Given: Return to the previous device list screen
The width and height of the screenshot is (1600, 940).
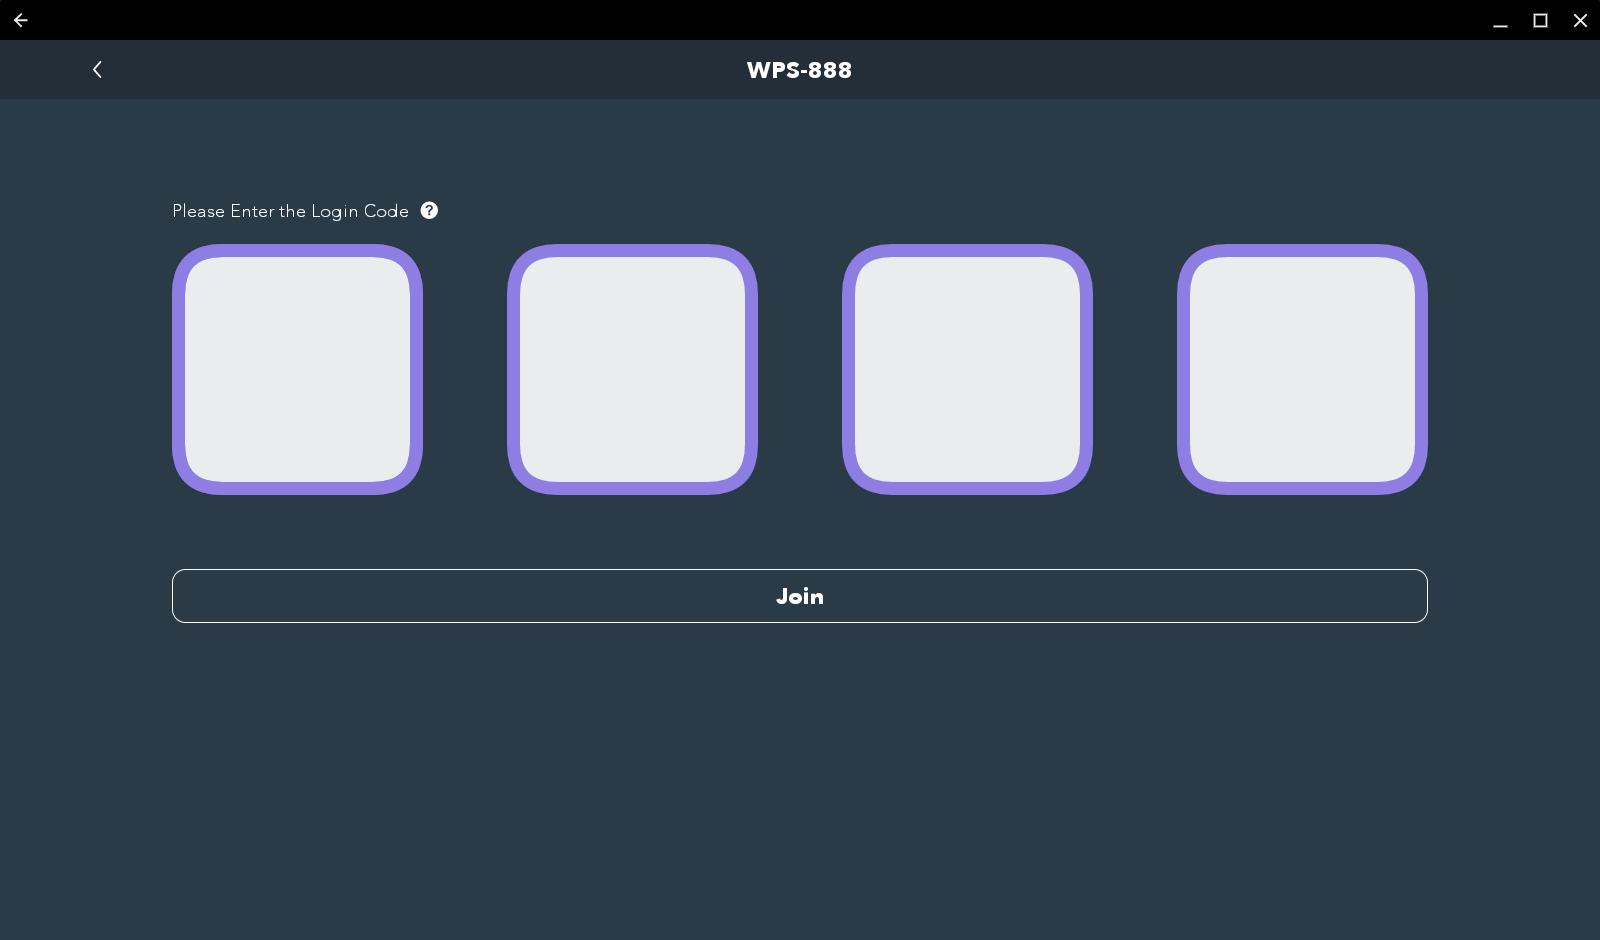Looking at the screenshot, I should click(x=97, y=69).
